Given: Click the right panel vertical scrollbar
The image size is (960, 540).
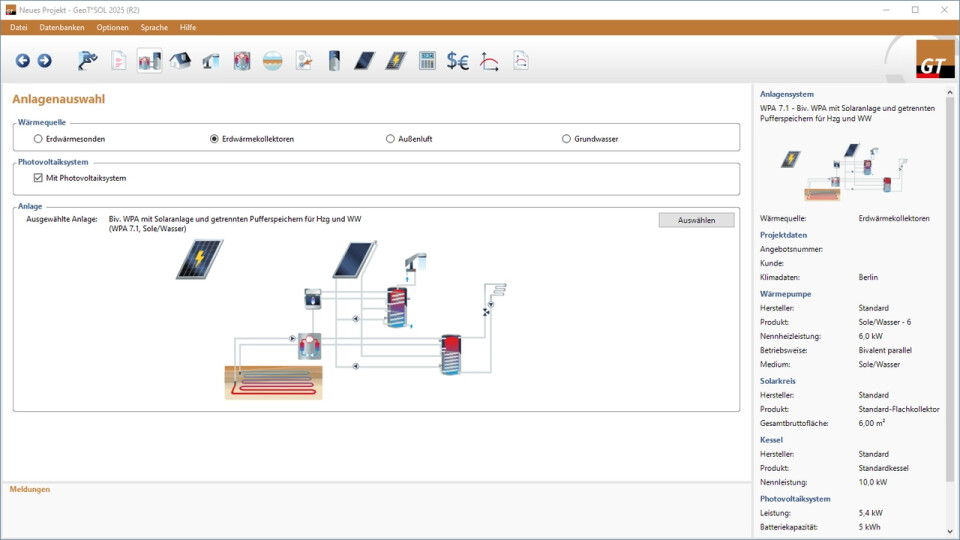Looking at the screenshot, I should [949, 300].
